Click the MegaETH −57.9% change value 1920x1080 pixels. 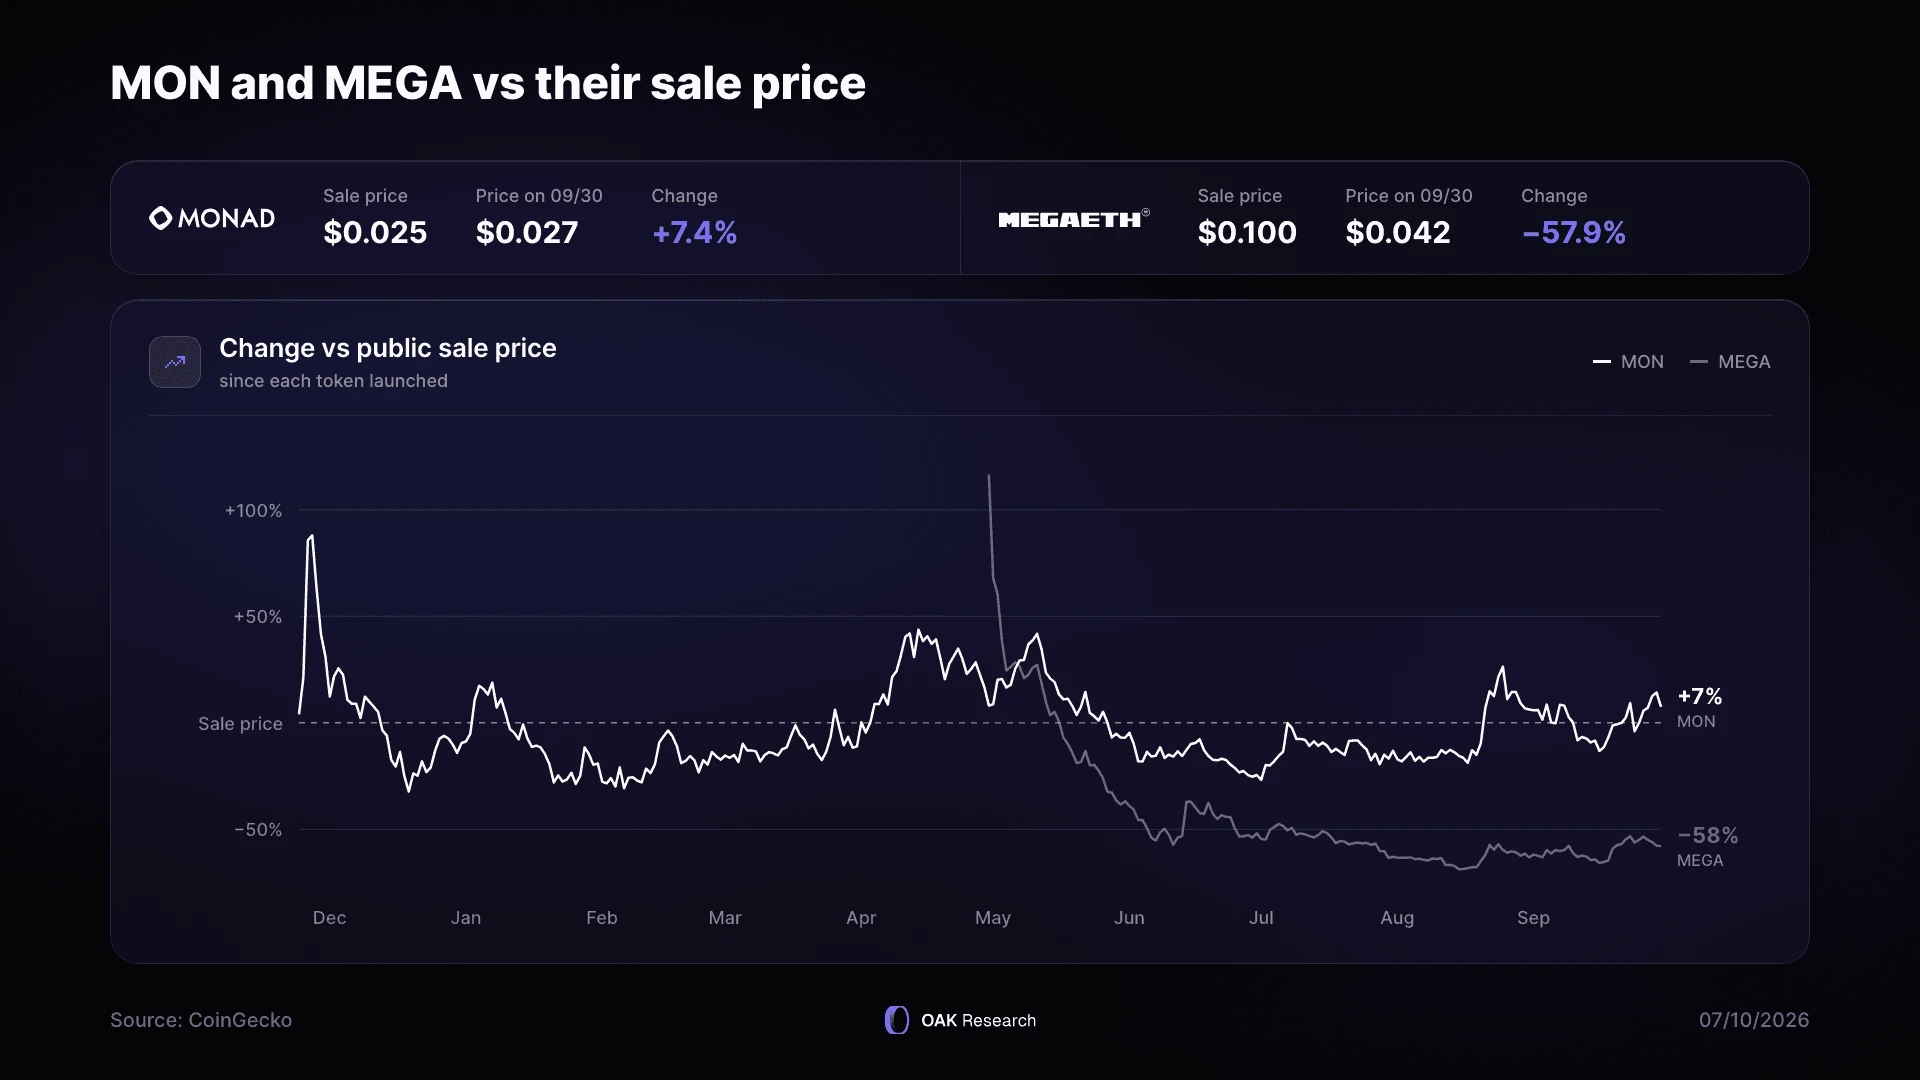click(1574, 233)
